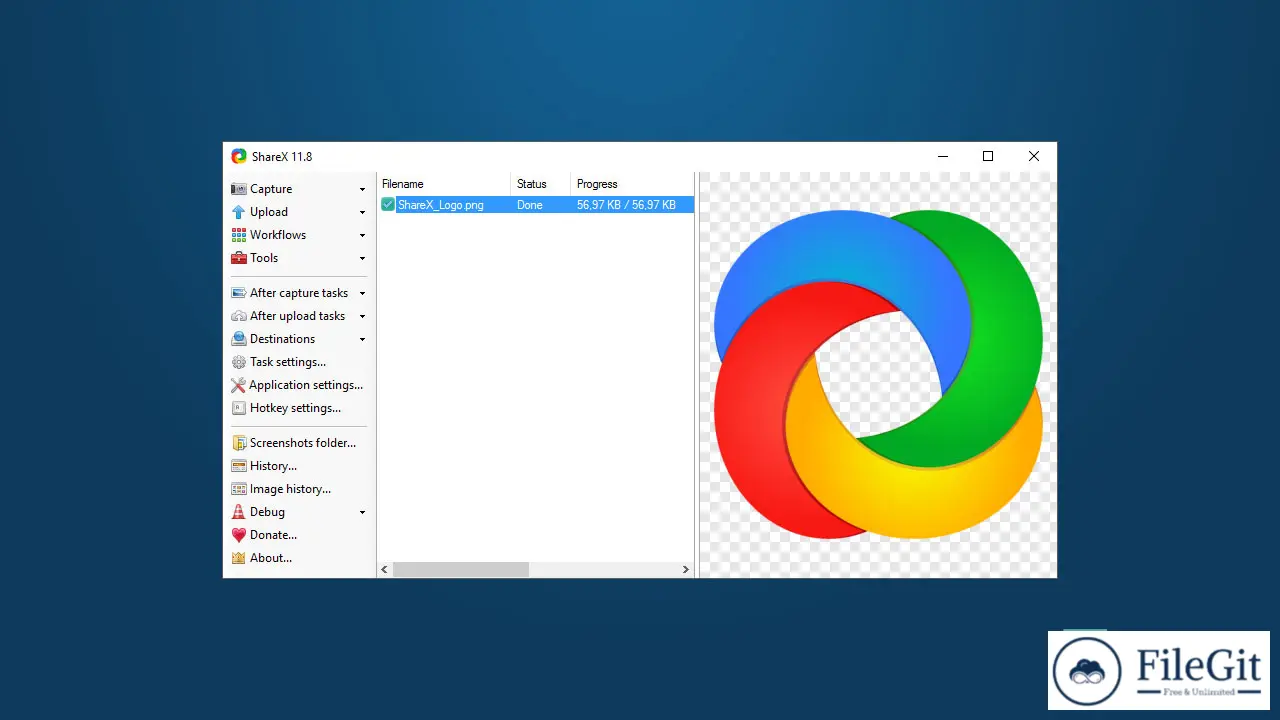1280x720 pixels.
Task: Click the scroll left arrow in task list
Action: click(x=385, y=569)
